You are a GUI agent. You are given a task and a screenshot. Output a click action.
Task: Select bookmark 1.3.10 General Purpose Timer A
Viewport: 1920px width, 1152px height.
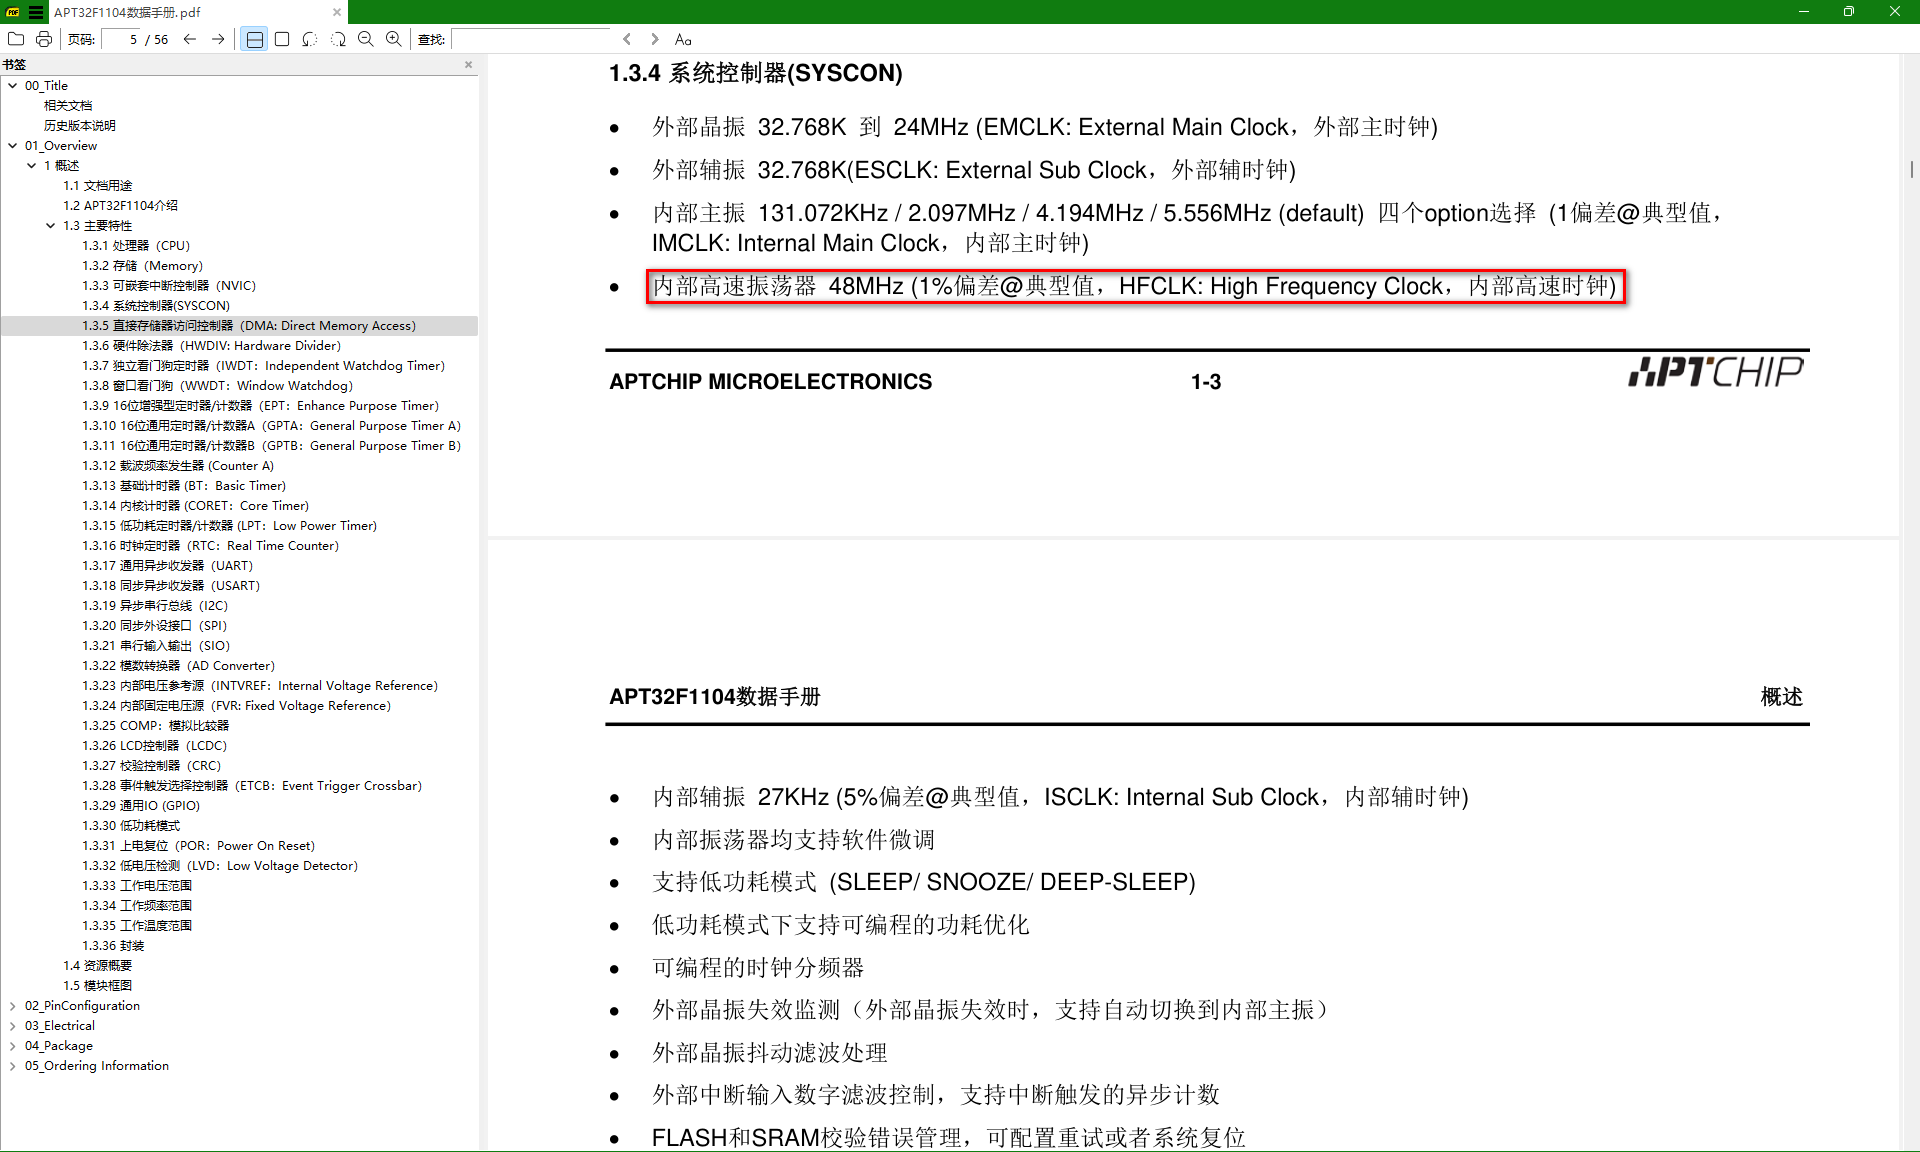[x=272, y=426]
